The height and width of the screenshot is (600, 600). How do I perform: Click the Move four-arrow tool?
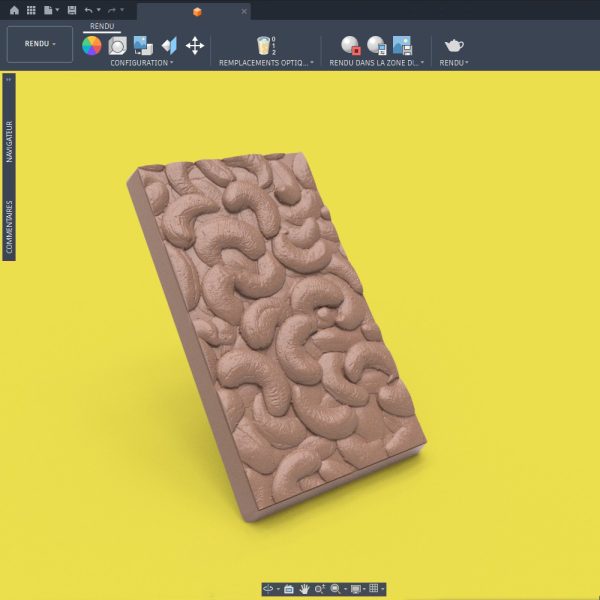point(195,46)
